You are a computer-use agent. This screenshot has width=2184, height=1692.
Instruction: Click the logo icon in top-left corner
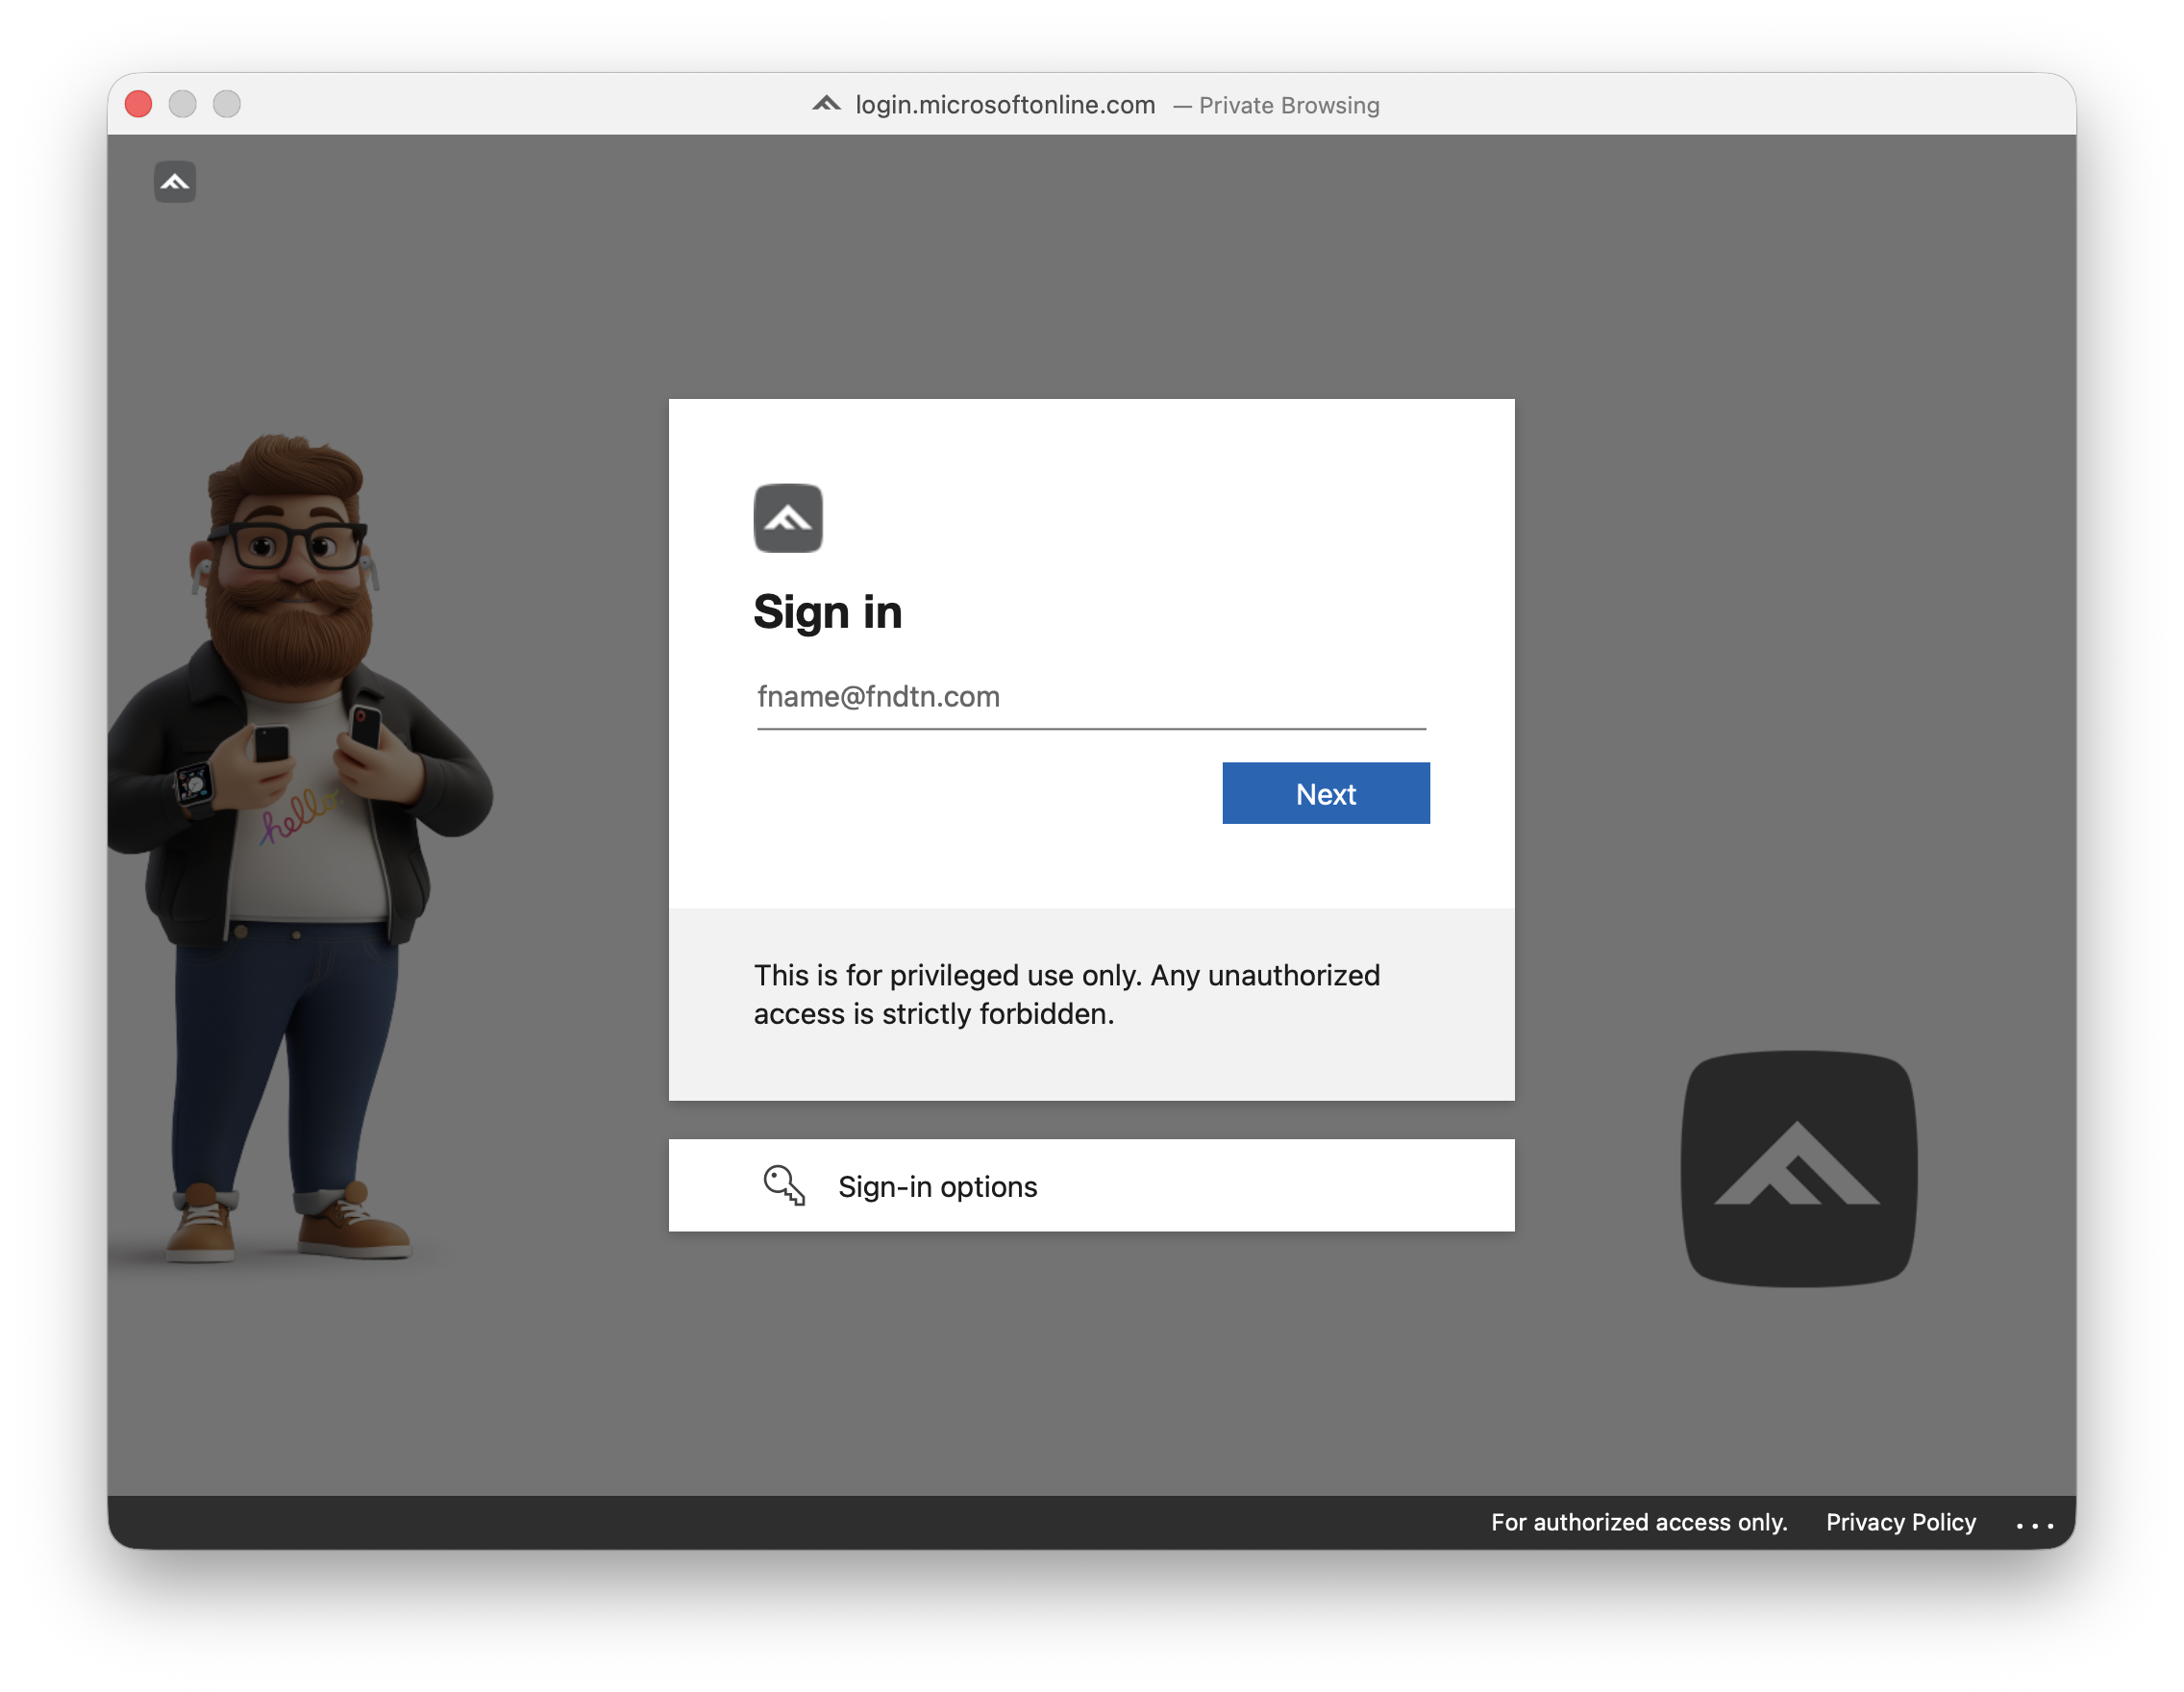tap(175, 182)
